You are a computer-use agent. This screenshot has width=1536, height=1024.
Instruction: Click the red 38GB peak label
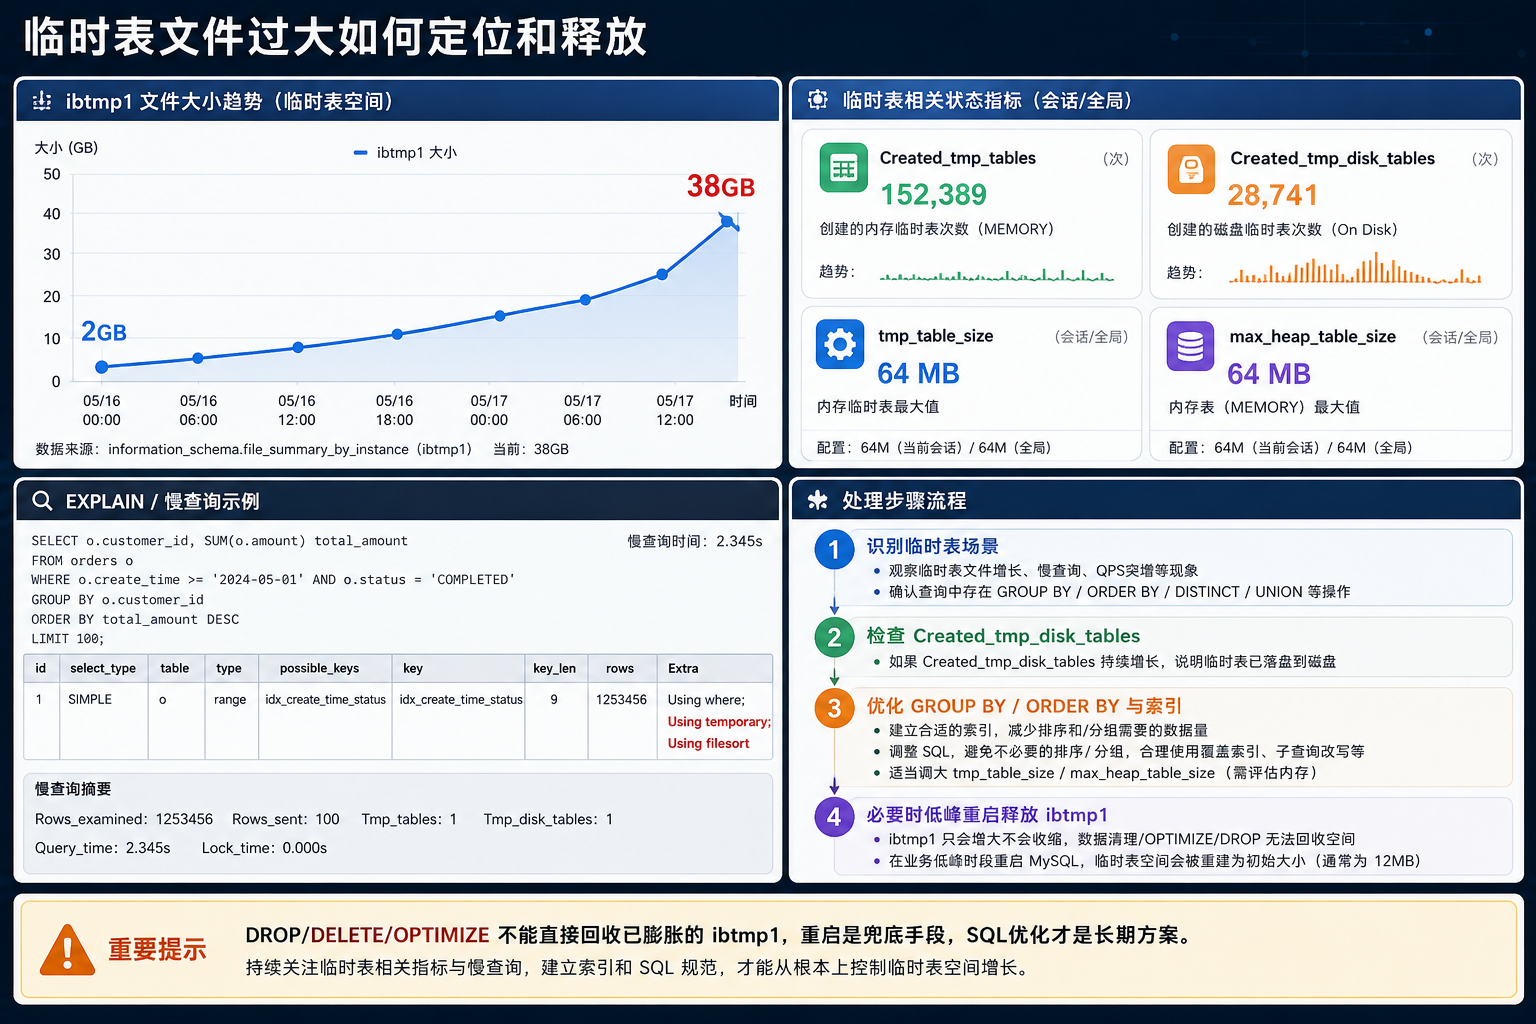point(720,186)
